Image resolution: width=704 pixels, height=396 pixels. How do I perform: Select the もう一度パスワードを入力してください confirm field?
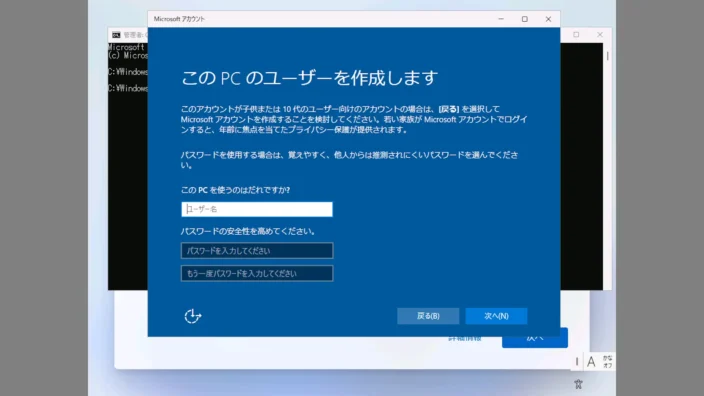tap(257, 273)
